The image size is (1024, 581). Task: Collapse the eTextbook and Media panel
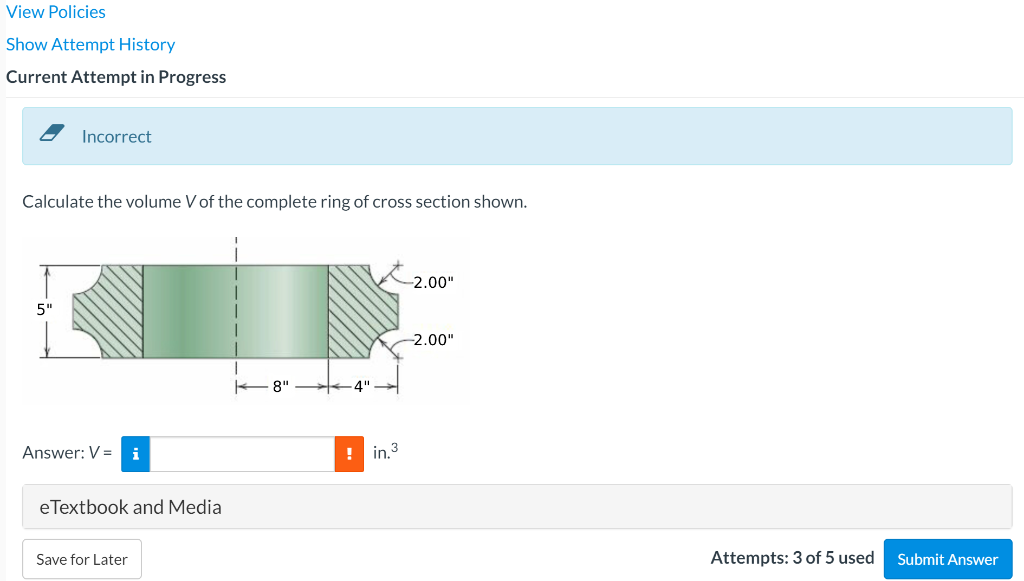tap(130, 507)
